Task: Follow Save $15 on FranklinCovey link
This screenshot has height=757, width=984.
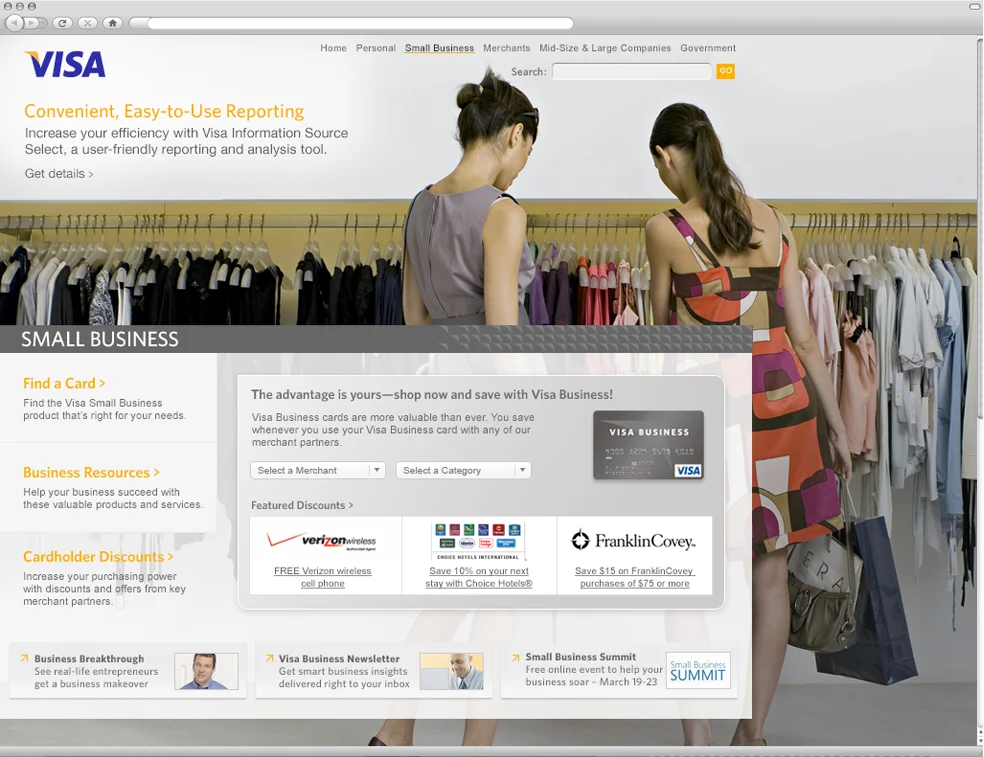Action: [634, 577]
